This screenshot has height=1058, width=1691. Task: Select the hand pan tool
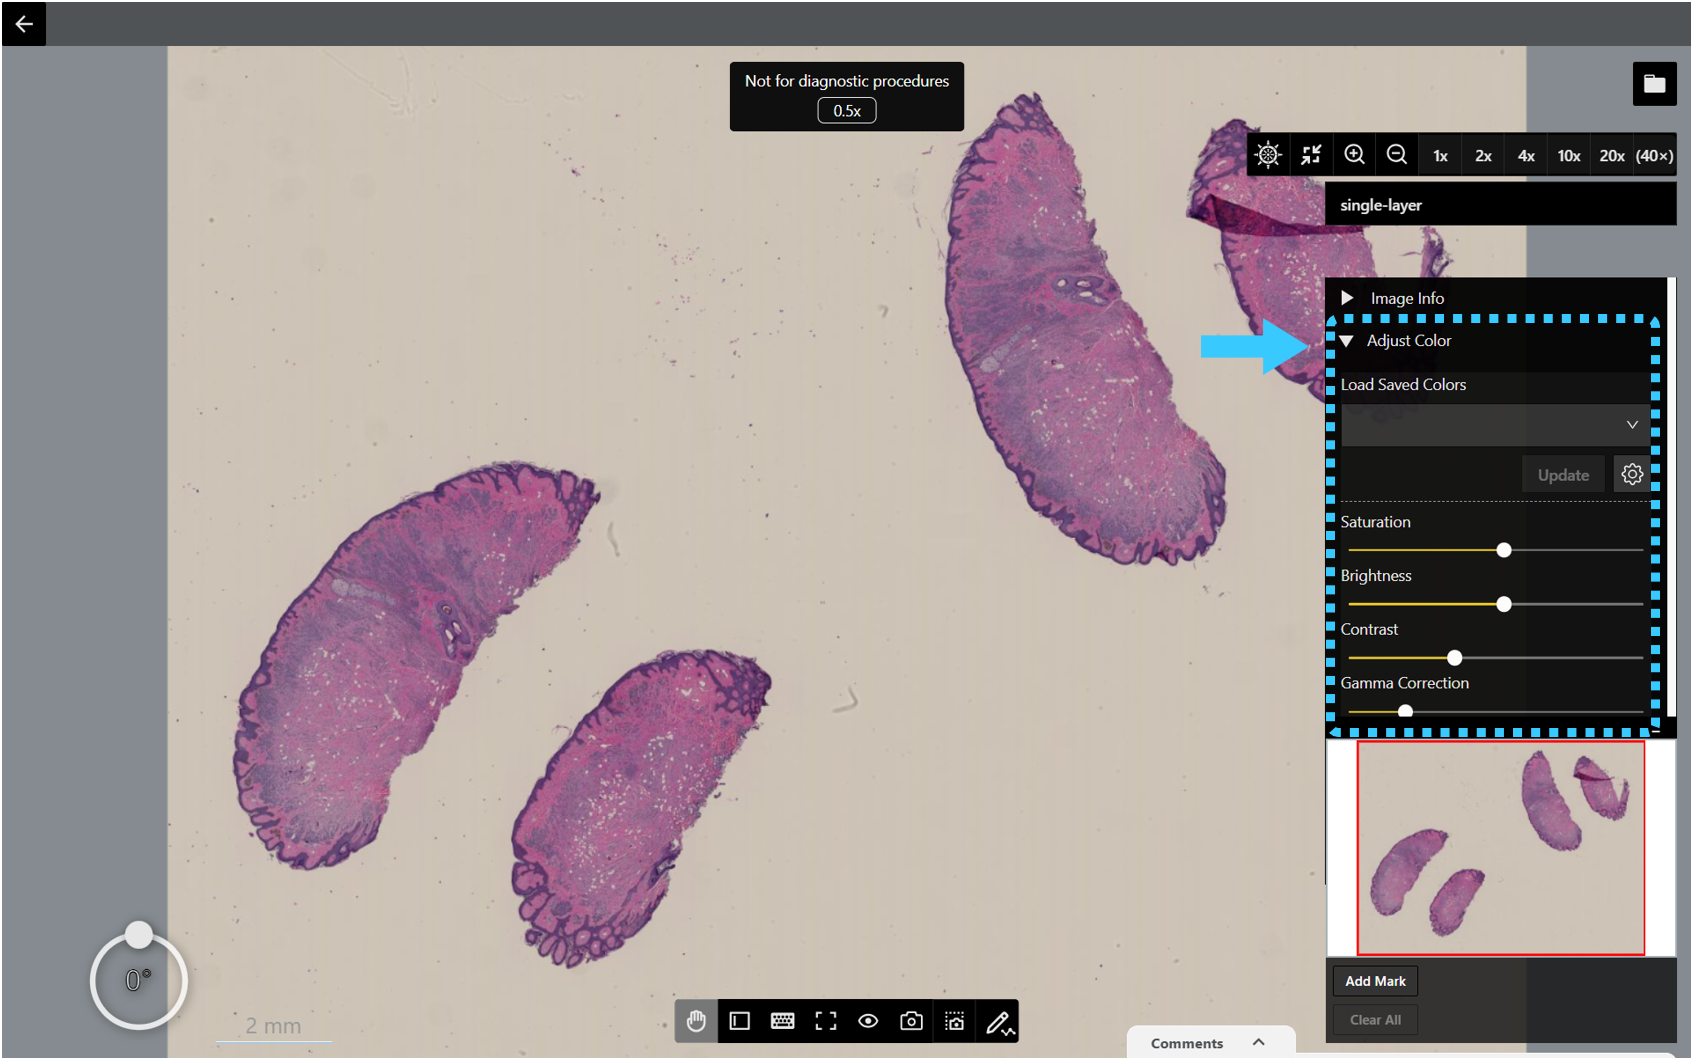[696, 1021]
